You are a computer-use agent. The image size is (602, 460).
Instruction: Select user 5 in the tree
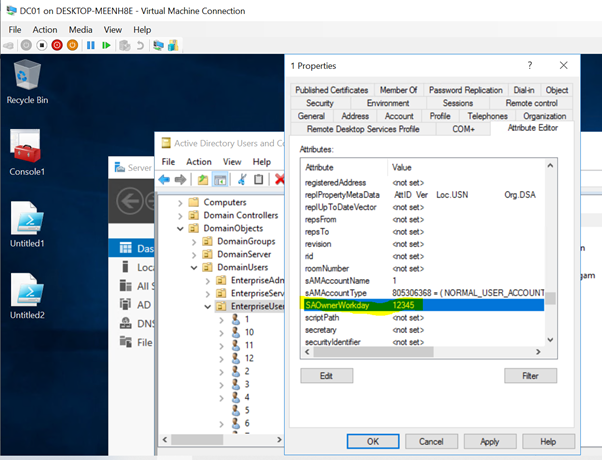241,410
